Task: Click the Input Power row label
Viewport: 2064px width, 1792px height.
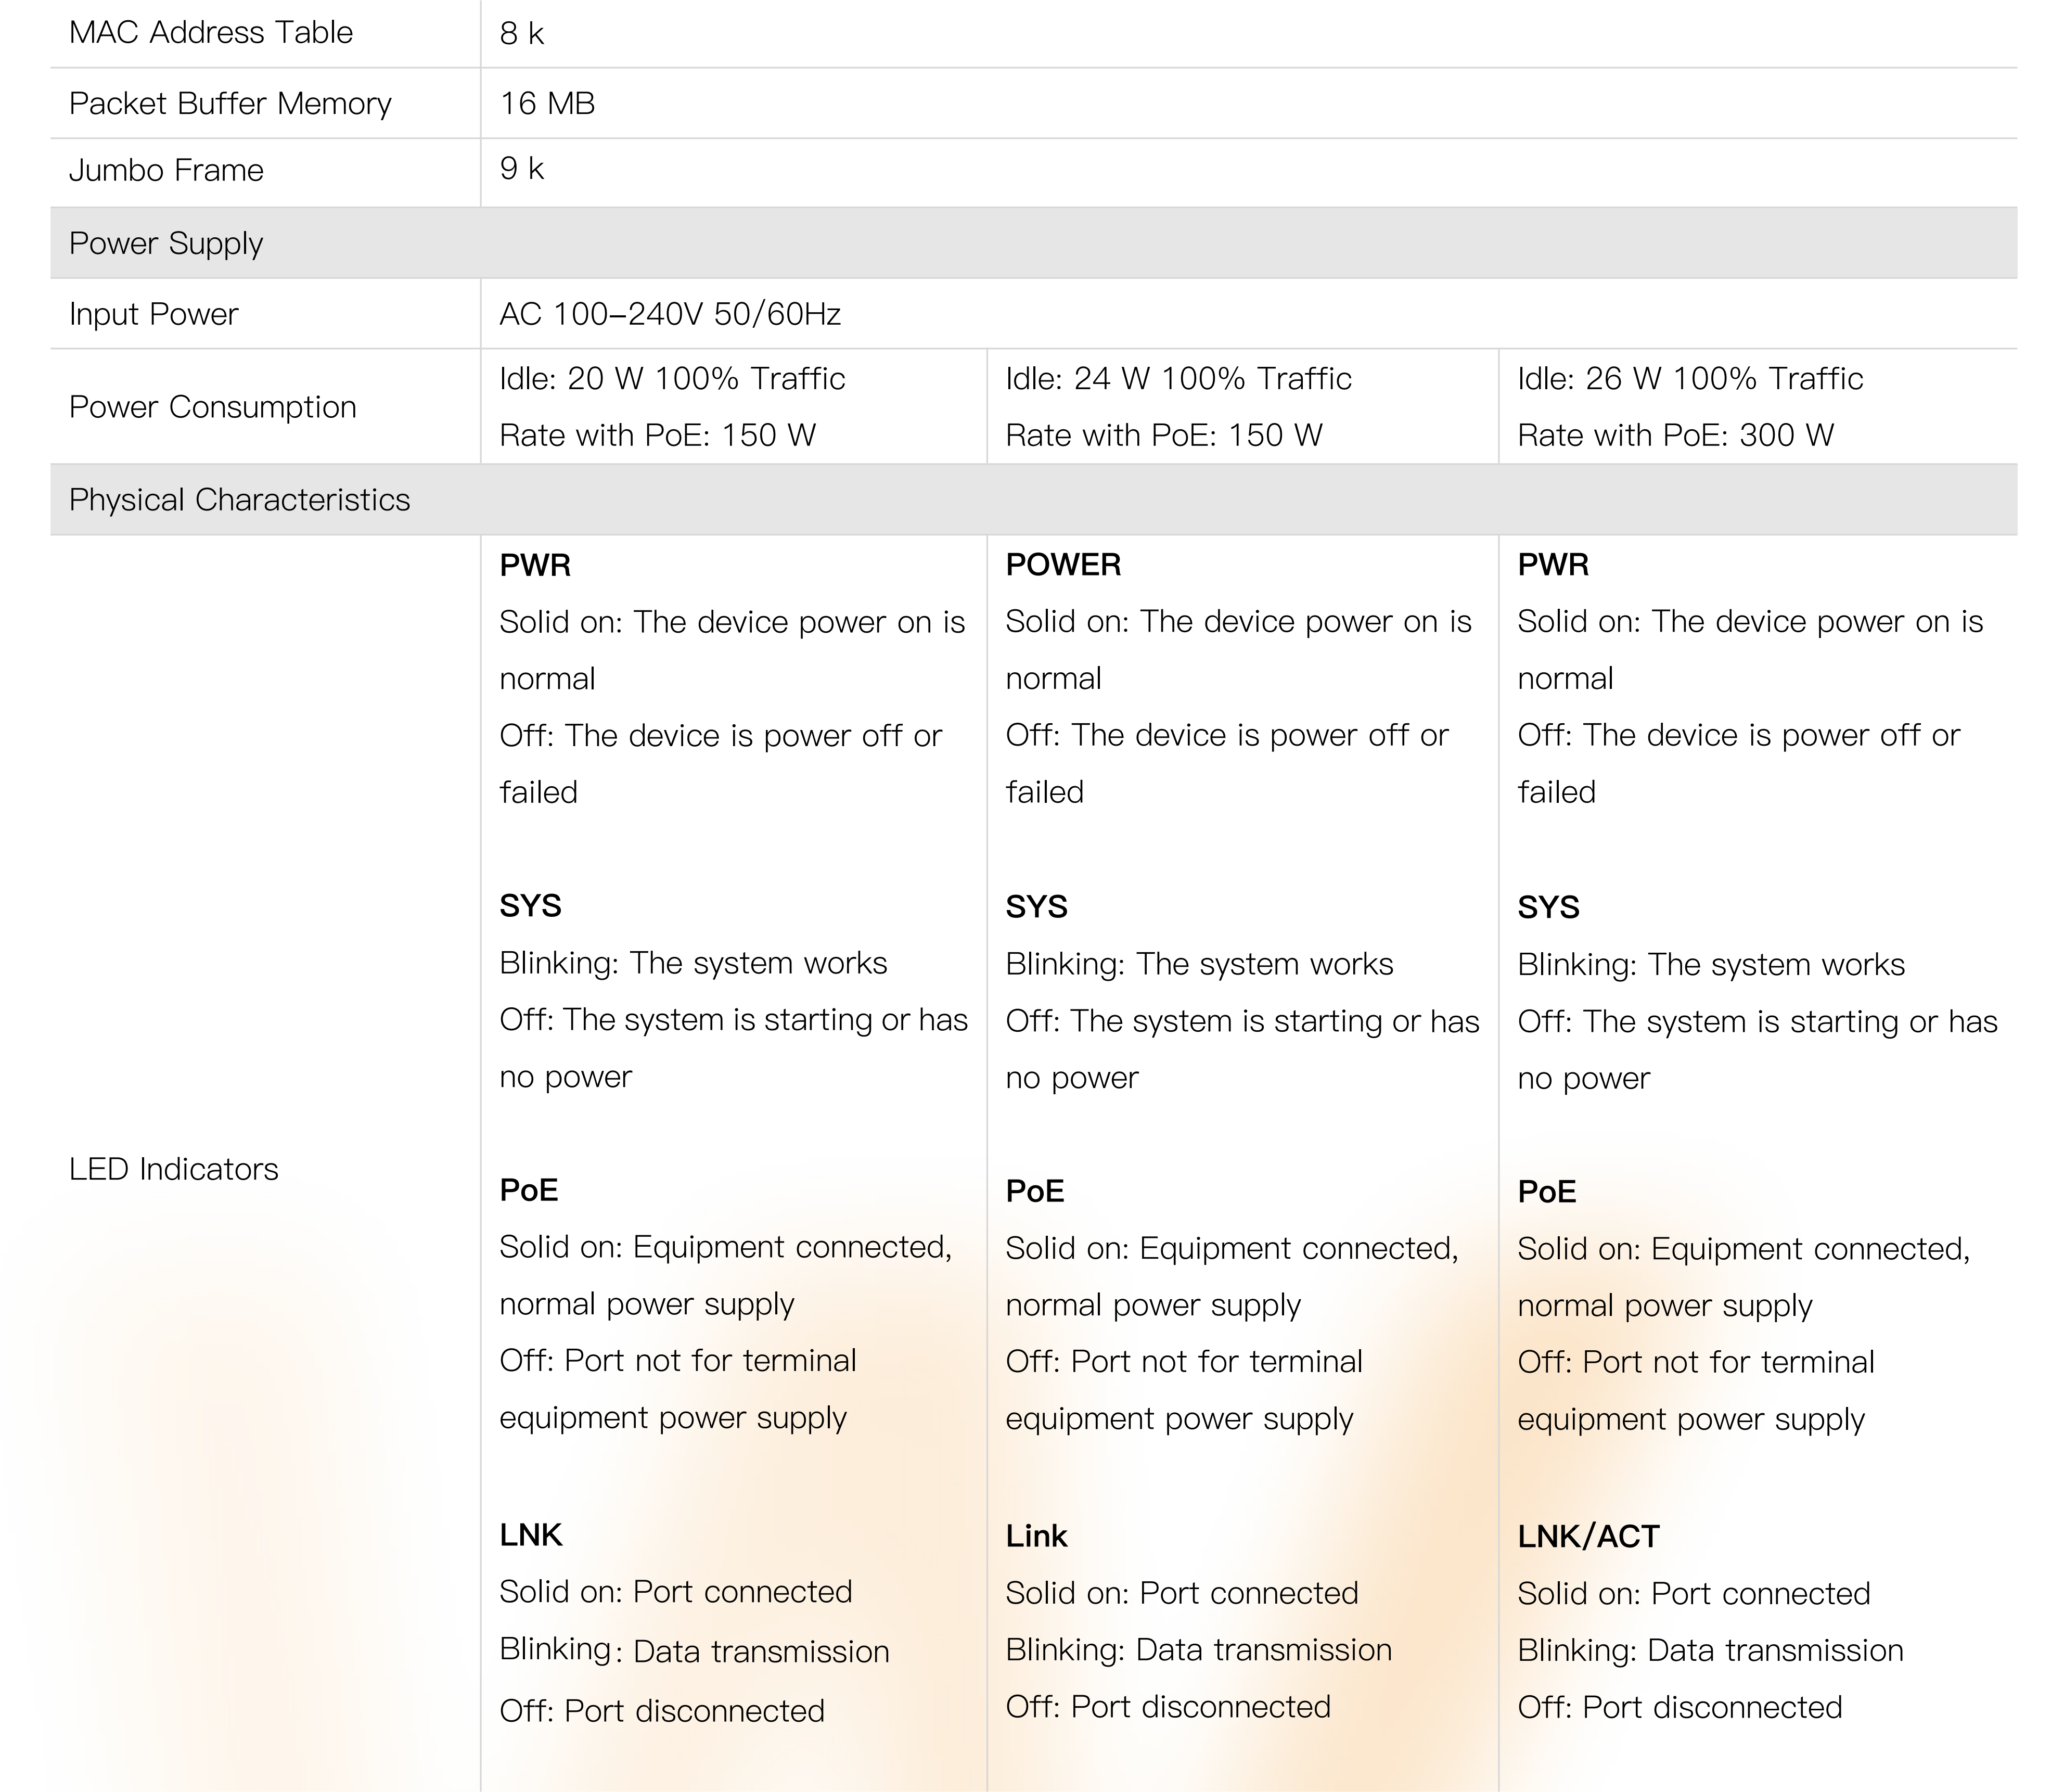Action: point(154,315)
